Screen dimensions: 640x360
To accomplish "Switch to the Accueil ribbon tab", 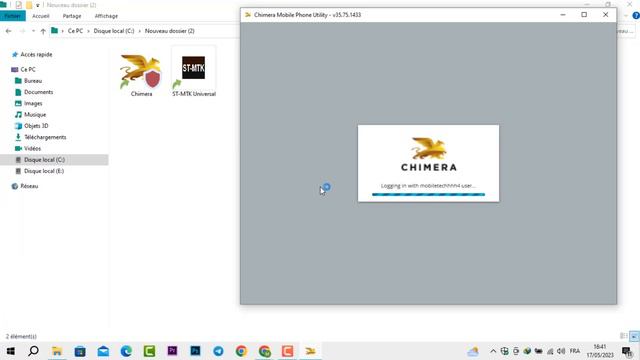I will [40, 16].
